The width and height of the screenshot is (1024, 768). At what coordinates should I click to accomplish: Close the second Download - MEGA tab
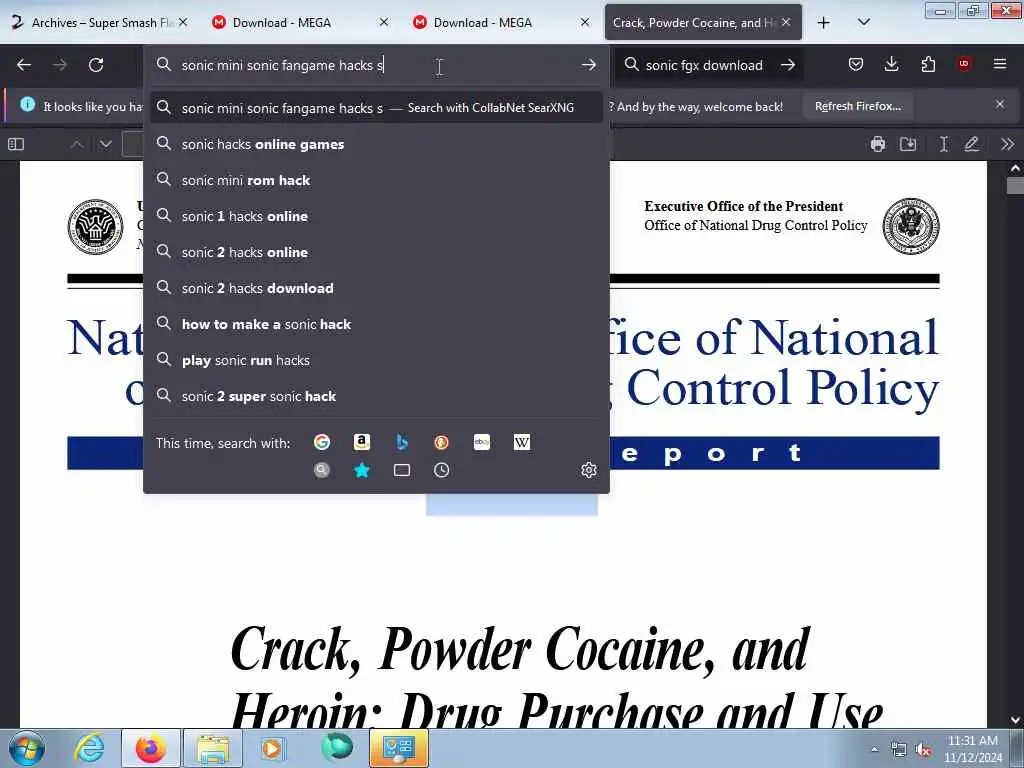pos(585,22)
